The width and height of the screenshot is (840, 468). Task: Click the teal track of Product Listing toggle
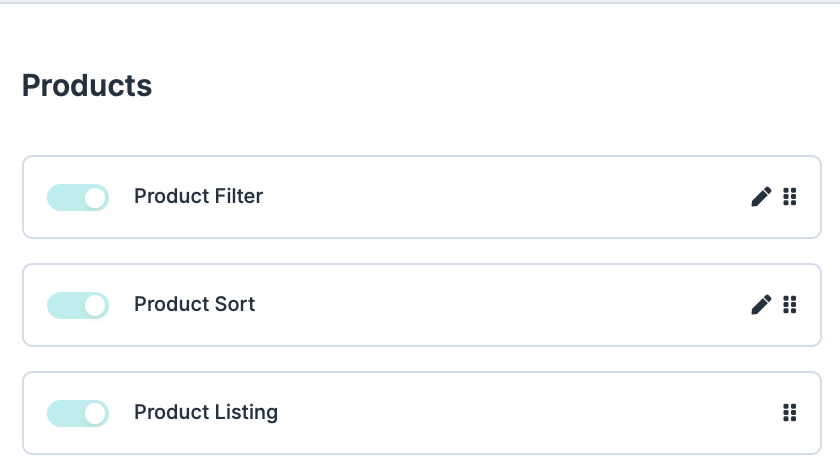click(62, 412)
